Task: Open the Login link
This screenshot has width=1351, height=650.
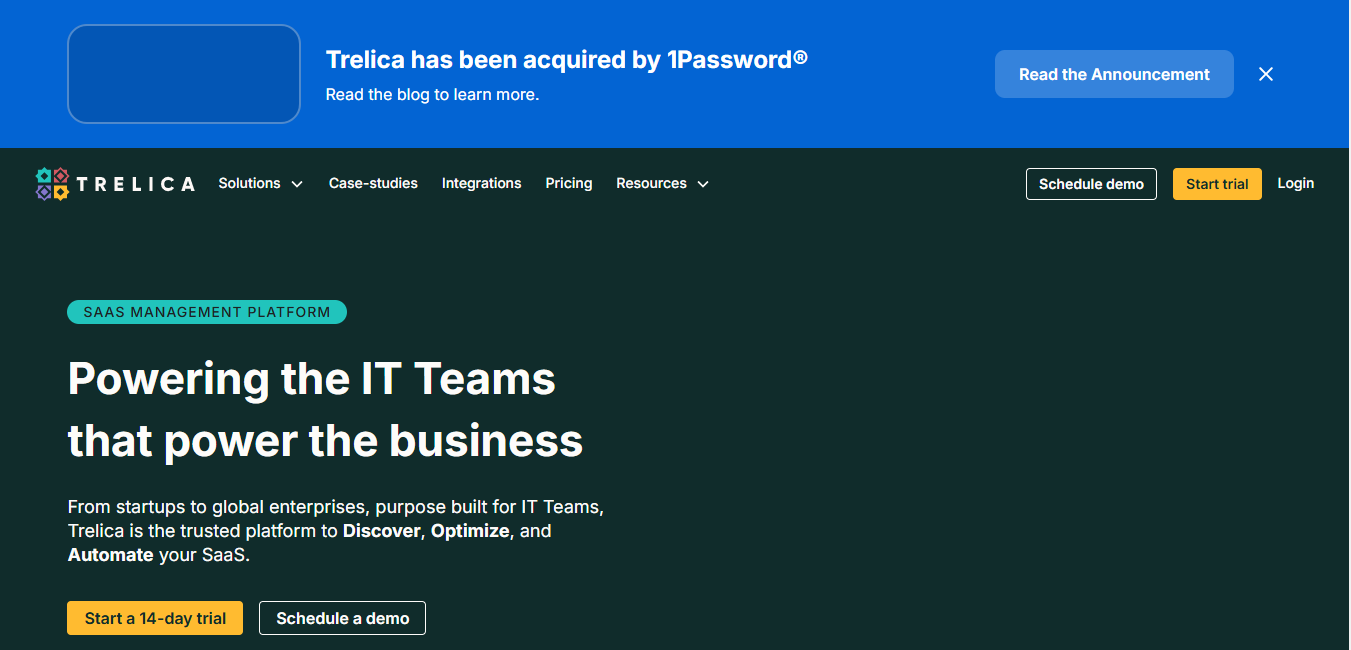Action: tap(1296, 184)
